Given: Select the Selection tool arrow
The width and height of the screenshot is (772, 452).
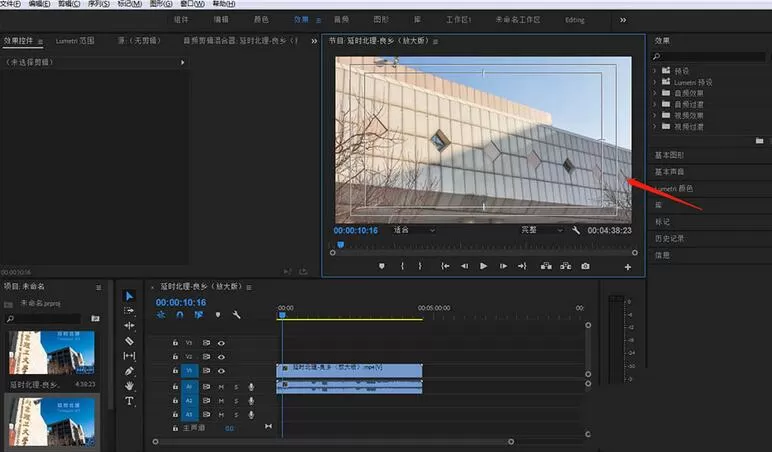Looking at the screenshot, I should pos(129,295).
